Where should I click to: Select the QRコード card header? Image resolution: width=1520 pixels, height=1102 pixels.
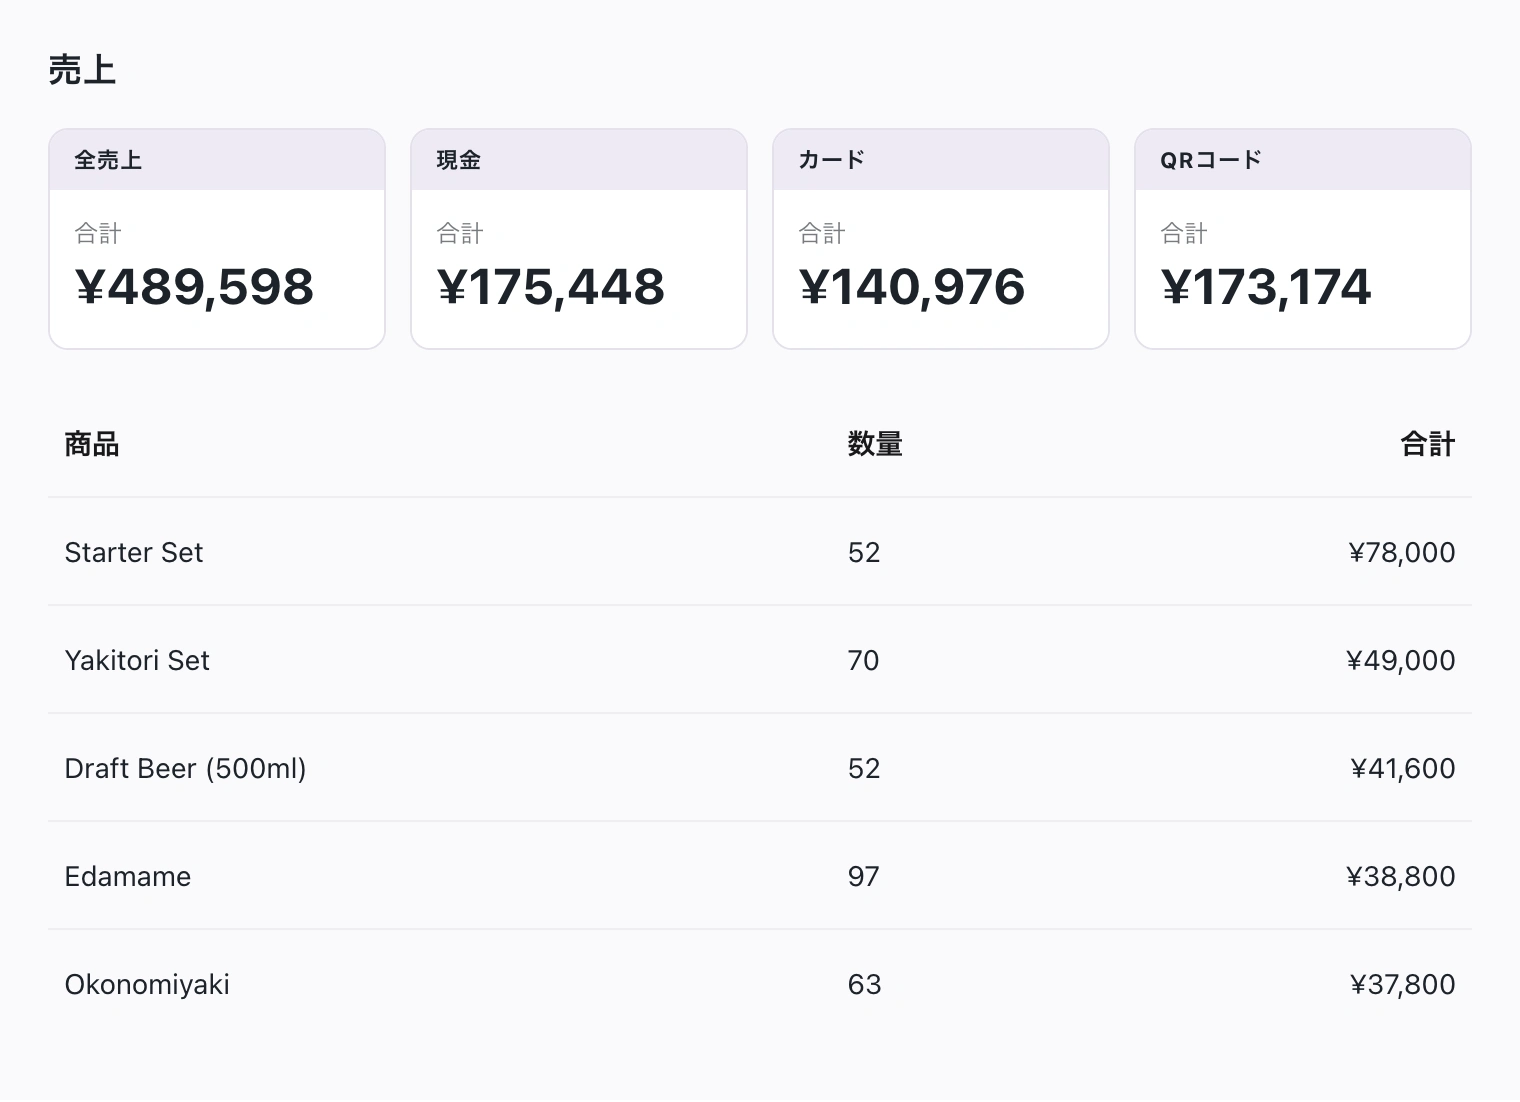click(1303, 160)
